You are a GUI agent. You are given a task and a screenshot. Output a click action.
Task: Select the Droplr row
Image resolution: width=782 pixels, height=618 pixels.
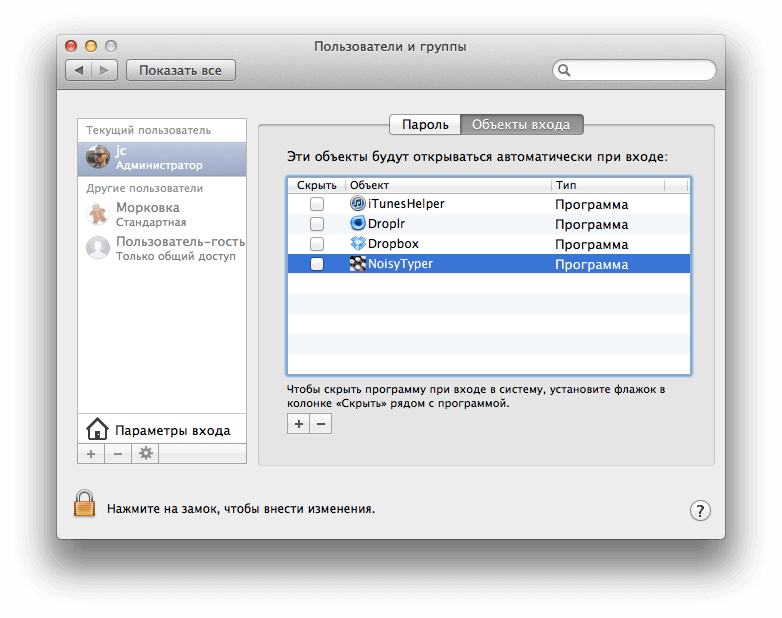pyautogui.click(x=489, y=224)
